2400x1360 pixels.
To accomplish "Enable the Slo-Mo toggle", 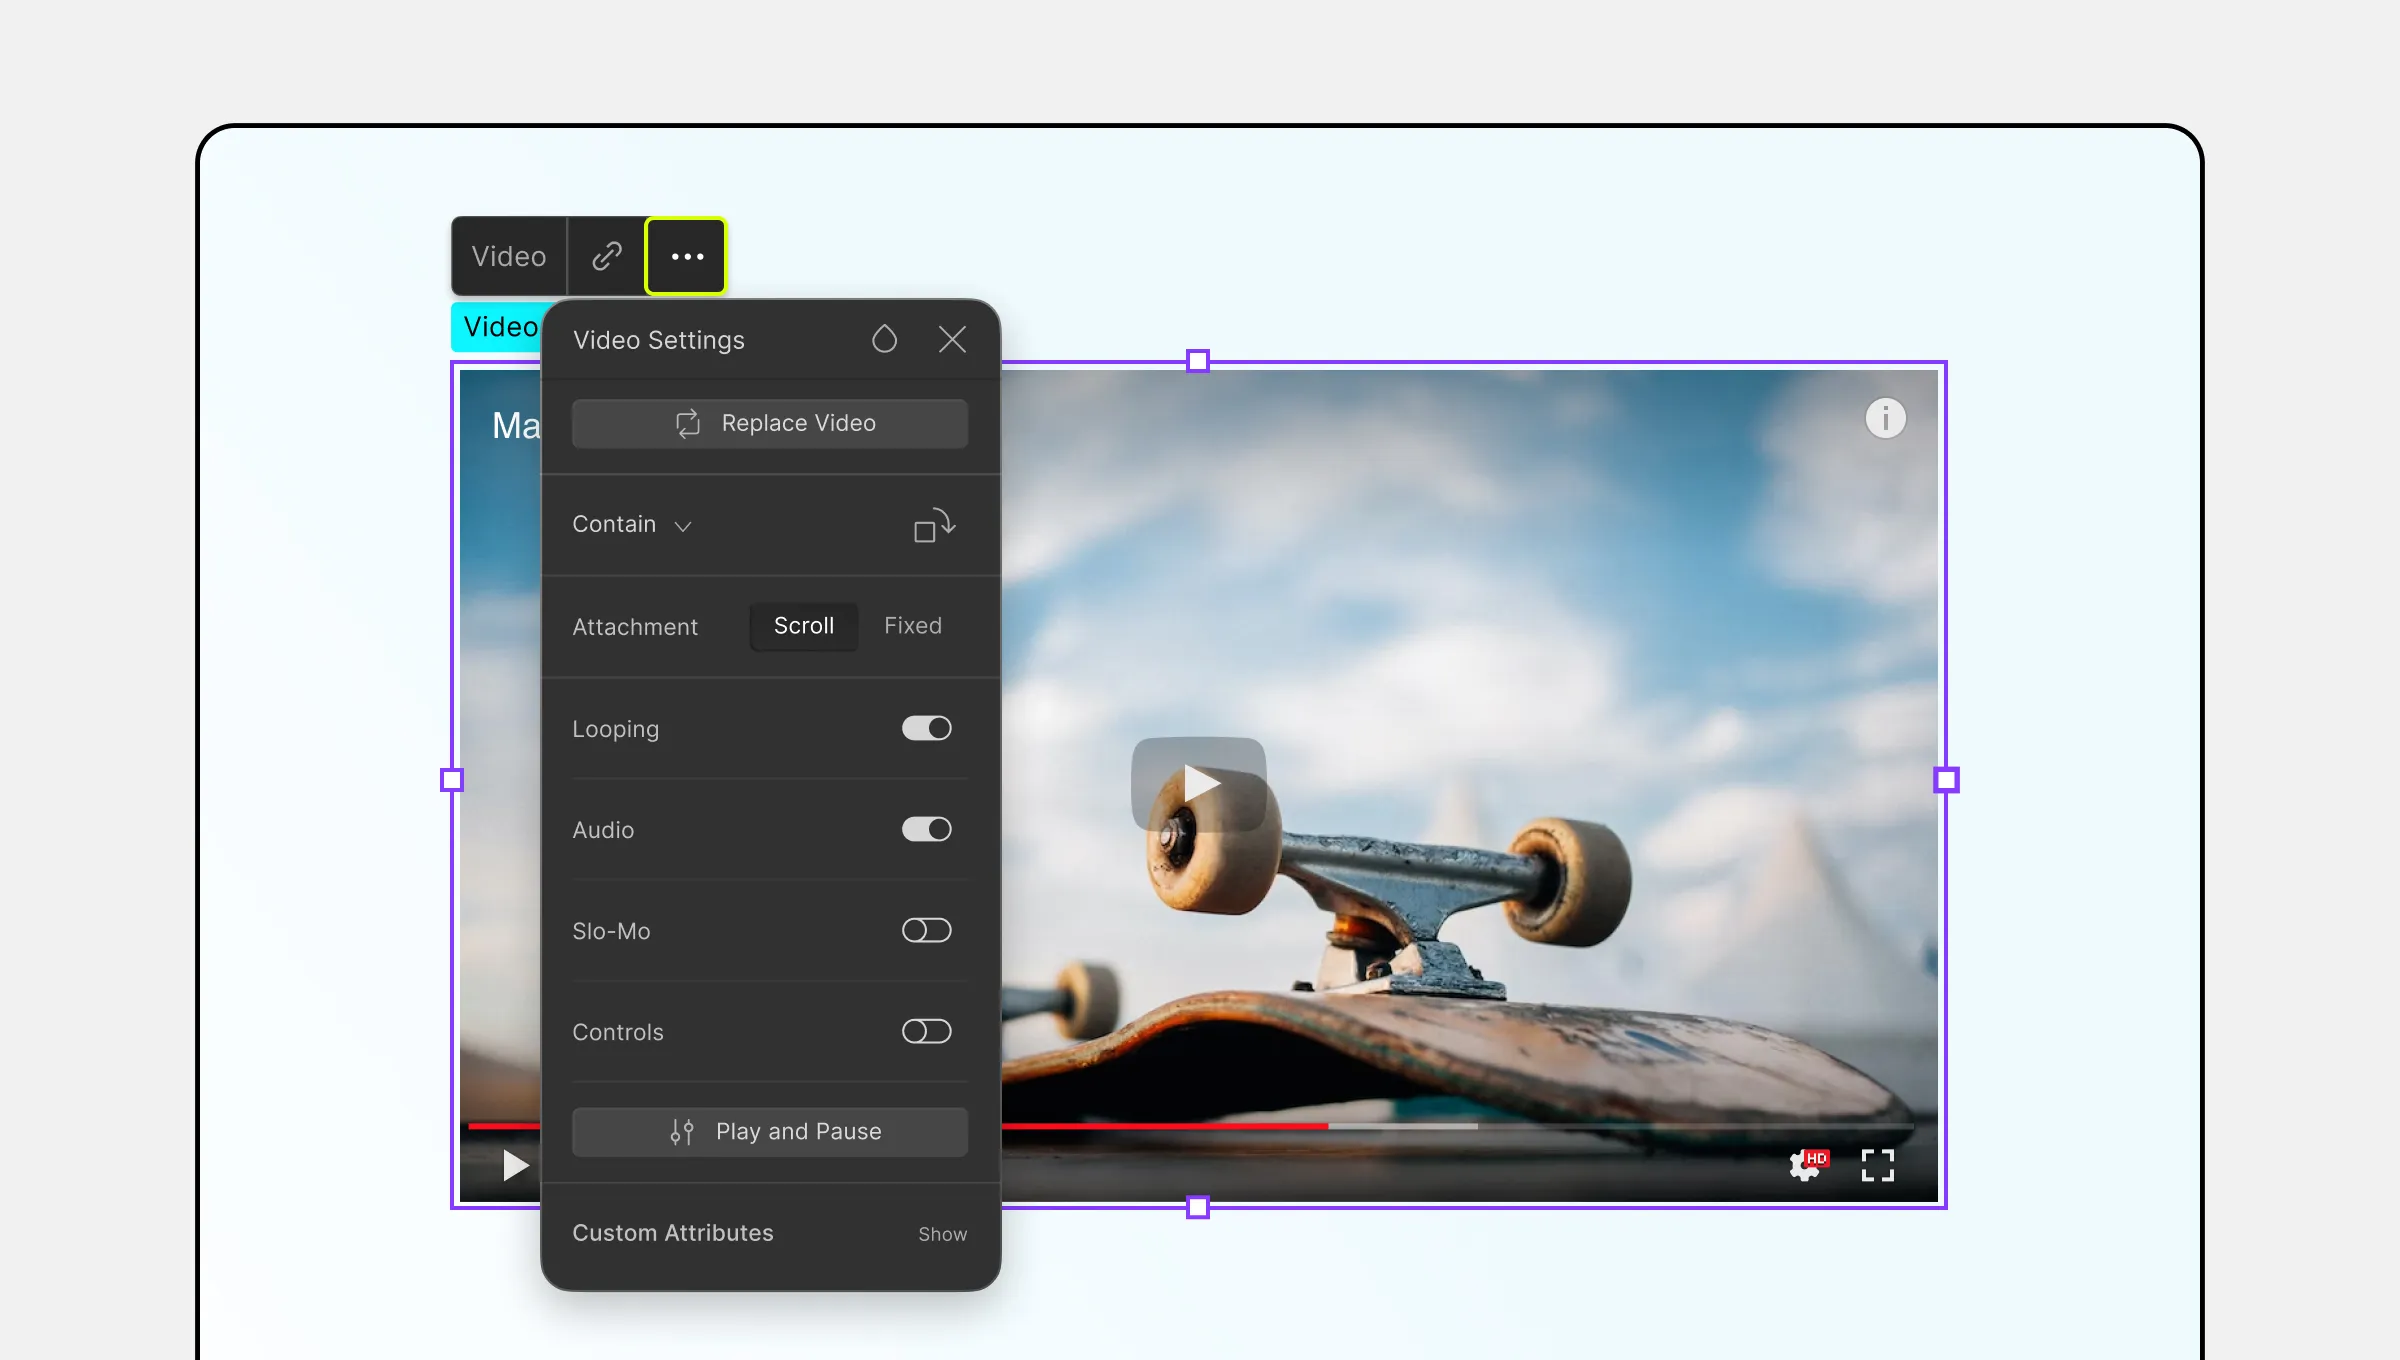I will tap(926, 930).
